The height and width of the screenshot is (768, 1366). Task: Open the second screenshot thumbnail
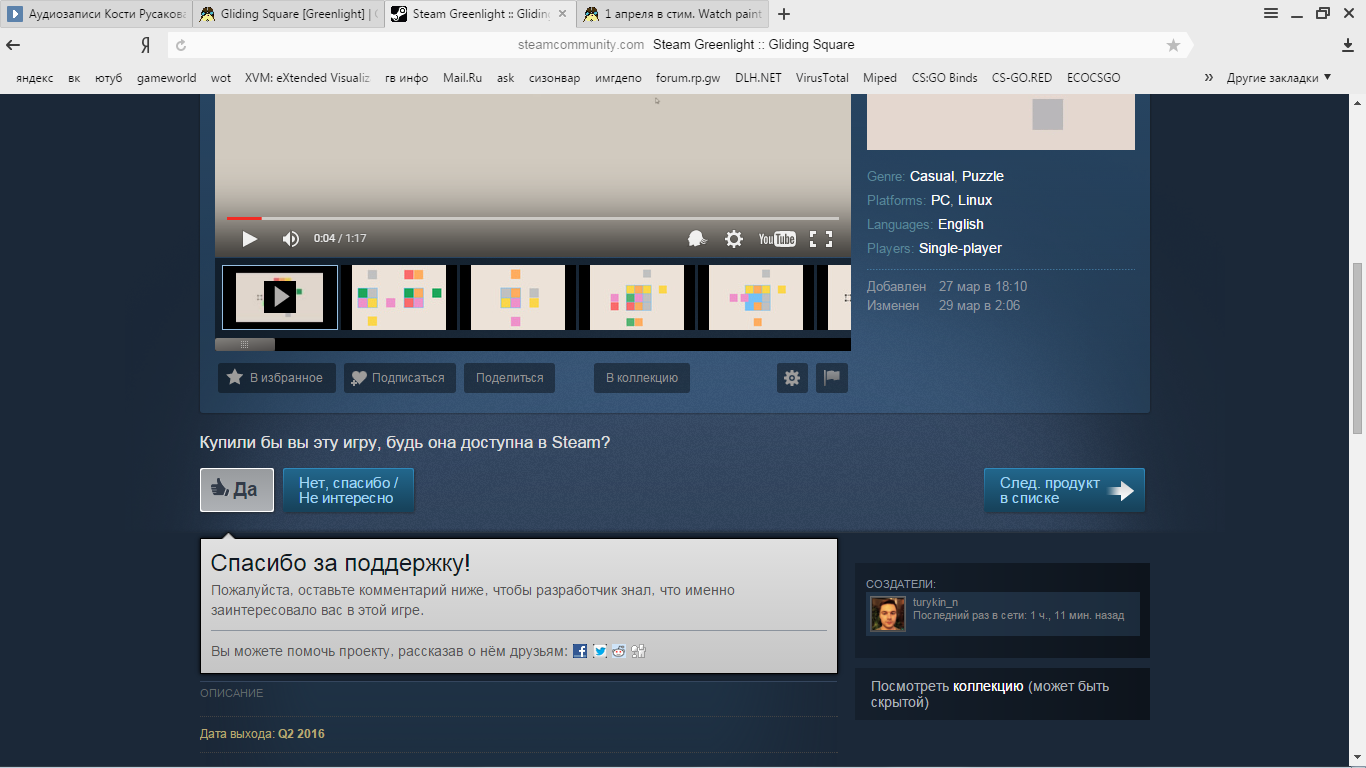pyautogui.click(x=399, y=297)
